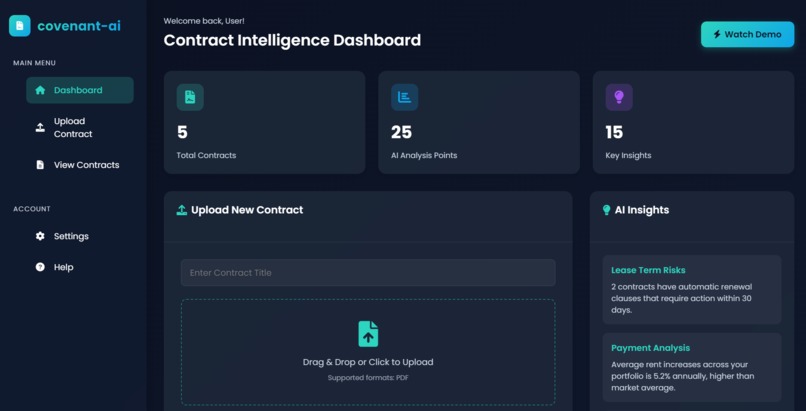Image resolution: width=806 pixels, height=411 pixels.
Task: Click the Dashboard home icon
Action: [40, 90]
